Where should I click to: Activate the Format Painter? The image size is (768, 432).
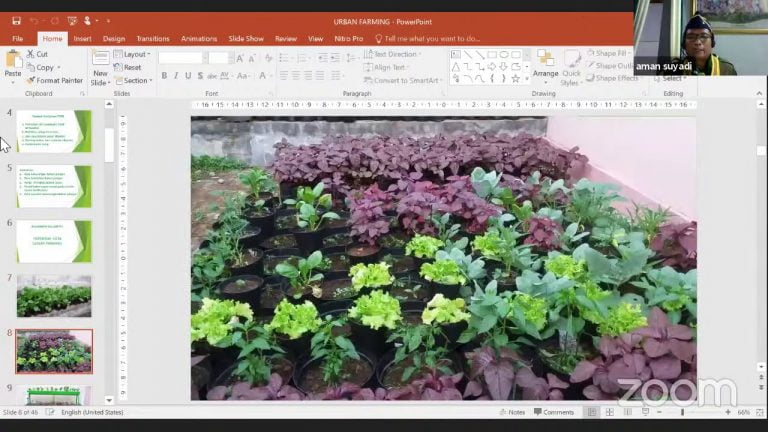click(55, 80)
